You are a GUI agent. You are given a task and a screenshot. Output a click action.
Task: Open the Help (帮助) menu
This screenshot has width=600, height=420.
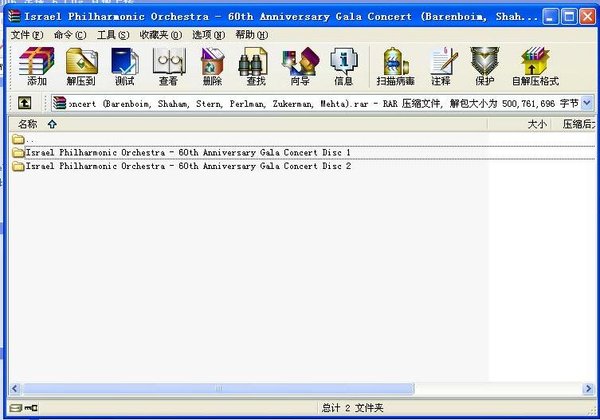[251, 35]
